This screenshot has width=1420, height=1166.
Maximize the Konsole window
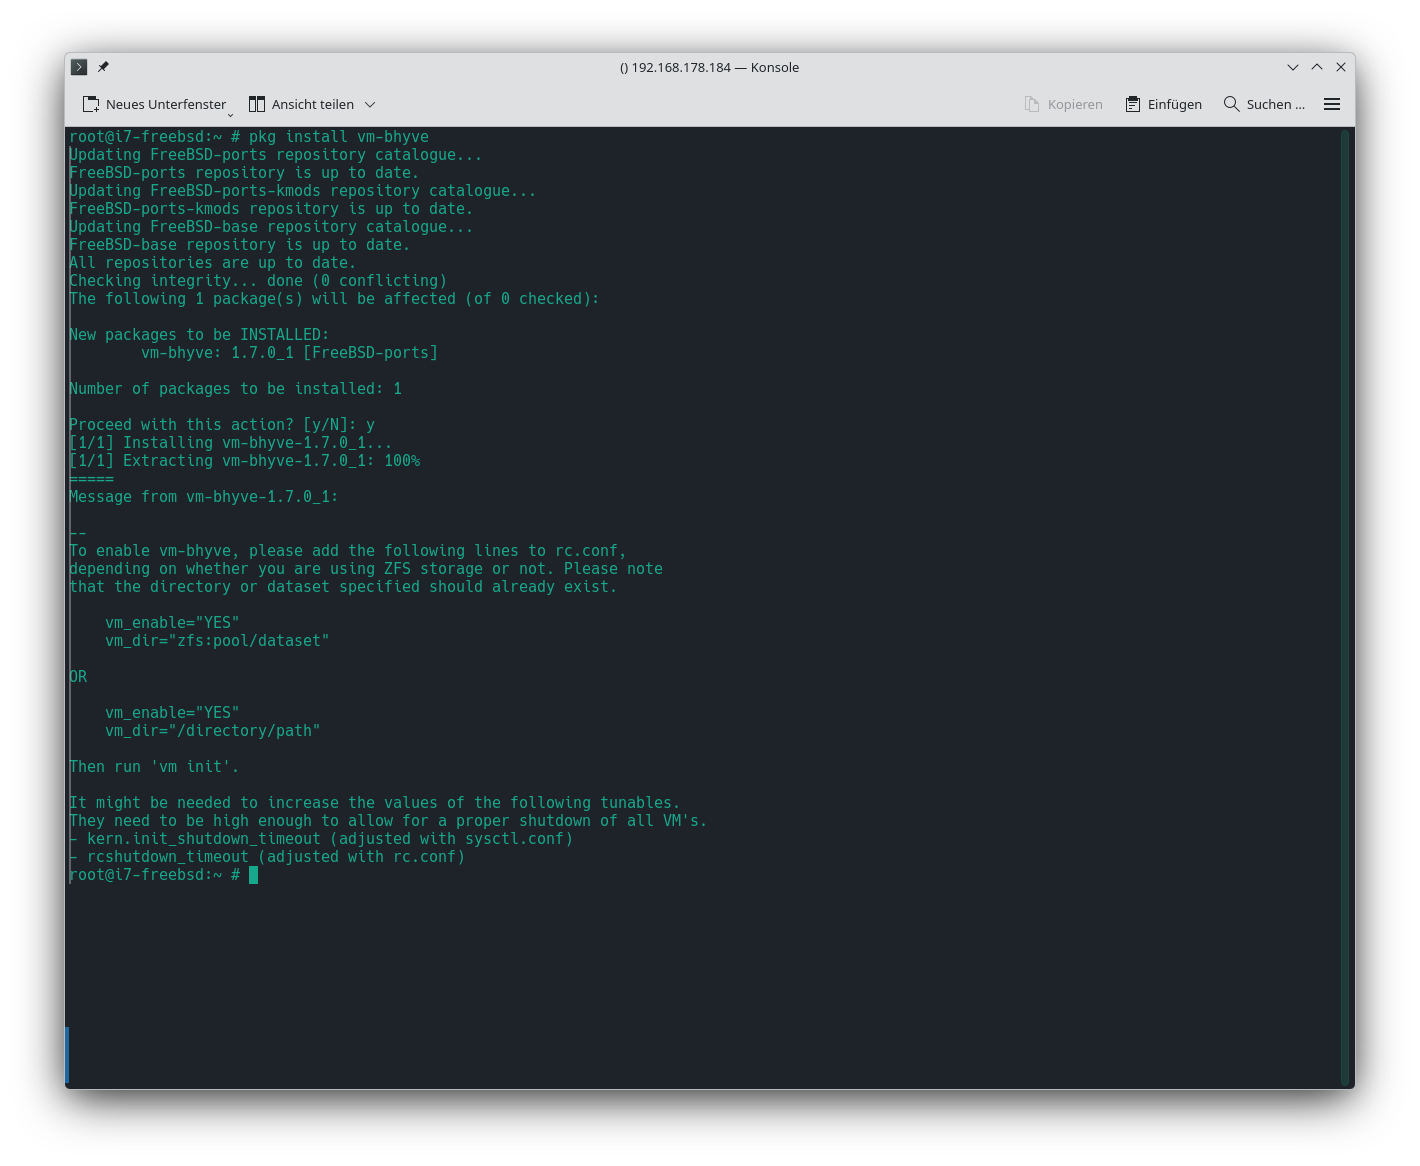[1317, 67]
